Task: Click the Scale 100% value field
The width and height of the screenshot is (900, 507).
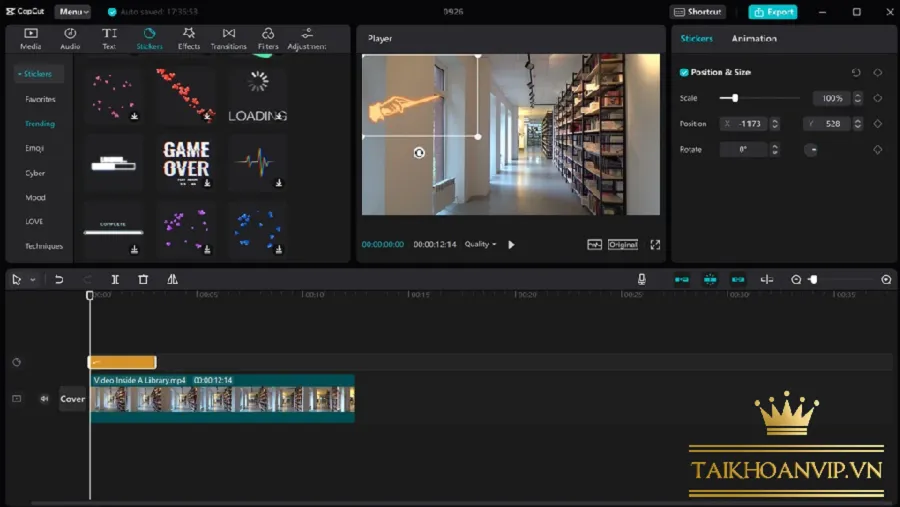Action: (x=832, y=98)
